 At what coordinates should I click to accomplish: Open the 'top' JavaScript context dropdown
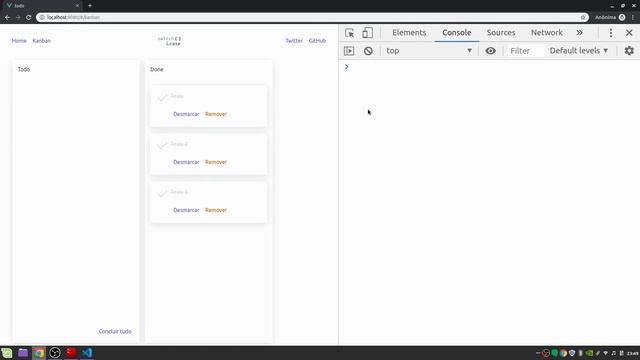coord(429,51)
